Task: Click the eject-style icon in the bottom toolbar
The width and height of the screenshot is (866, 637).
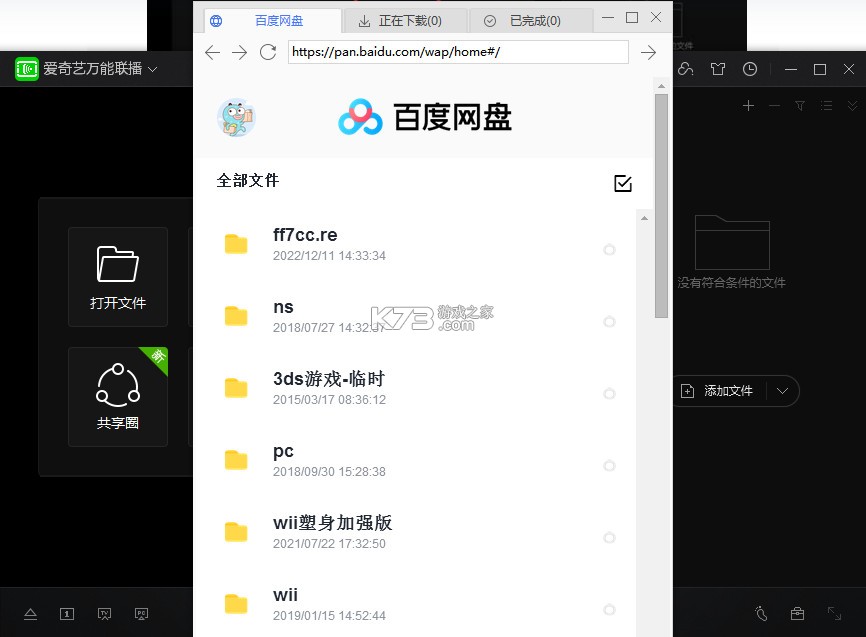Action: pyautogui.click(x=30, y=614)
